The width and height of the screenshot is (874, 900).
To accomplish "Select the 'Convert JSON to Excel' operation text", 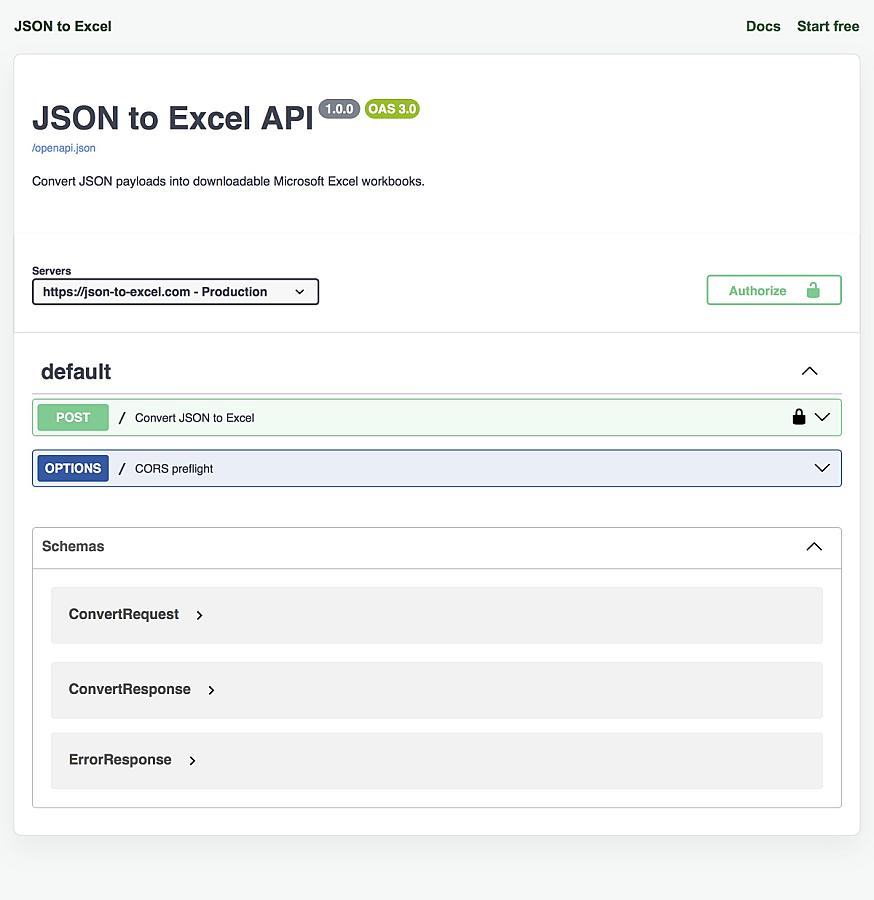I will pos(195,418).
